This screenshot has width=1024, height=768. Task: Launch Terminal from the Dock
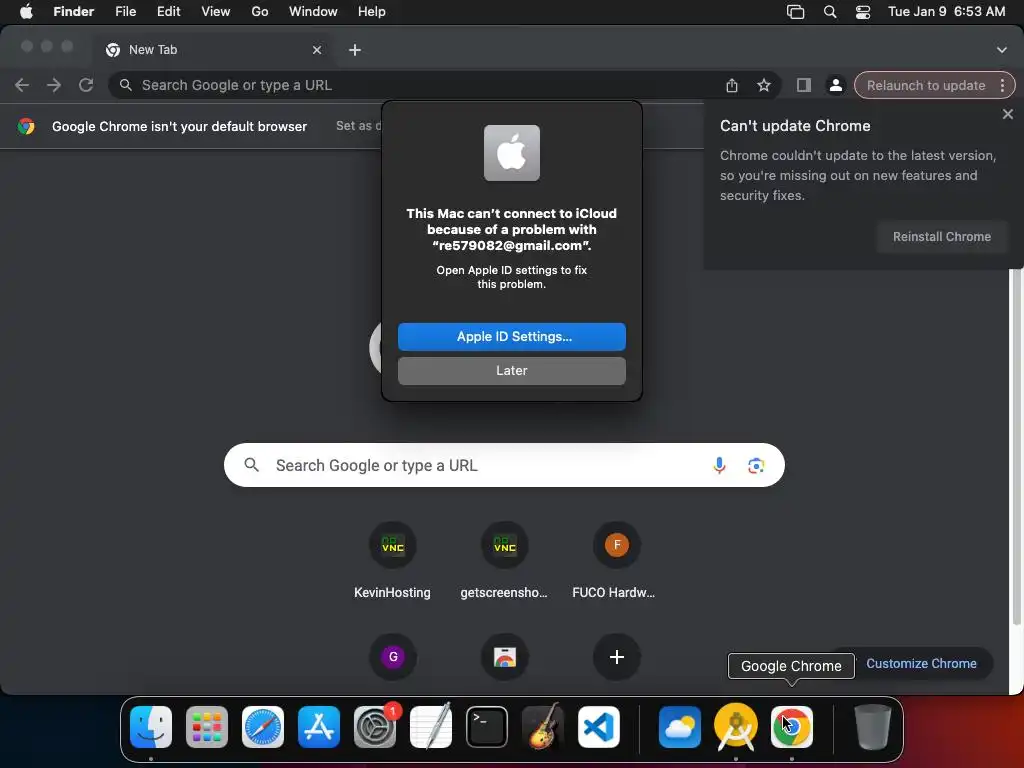pos(487,727)
